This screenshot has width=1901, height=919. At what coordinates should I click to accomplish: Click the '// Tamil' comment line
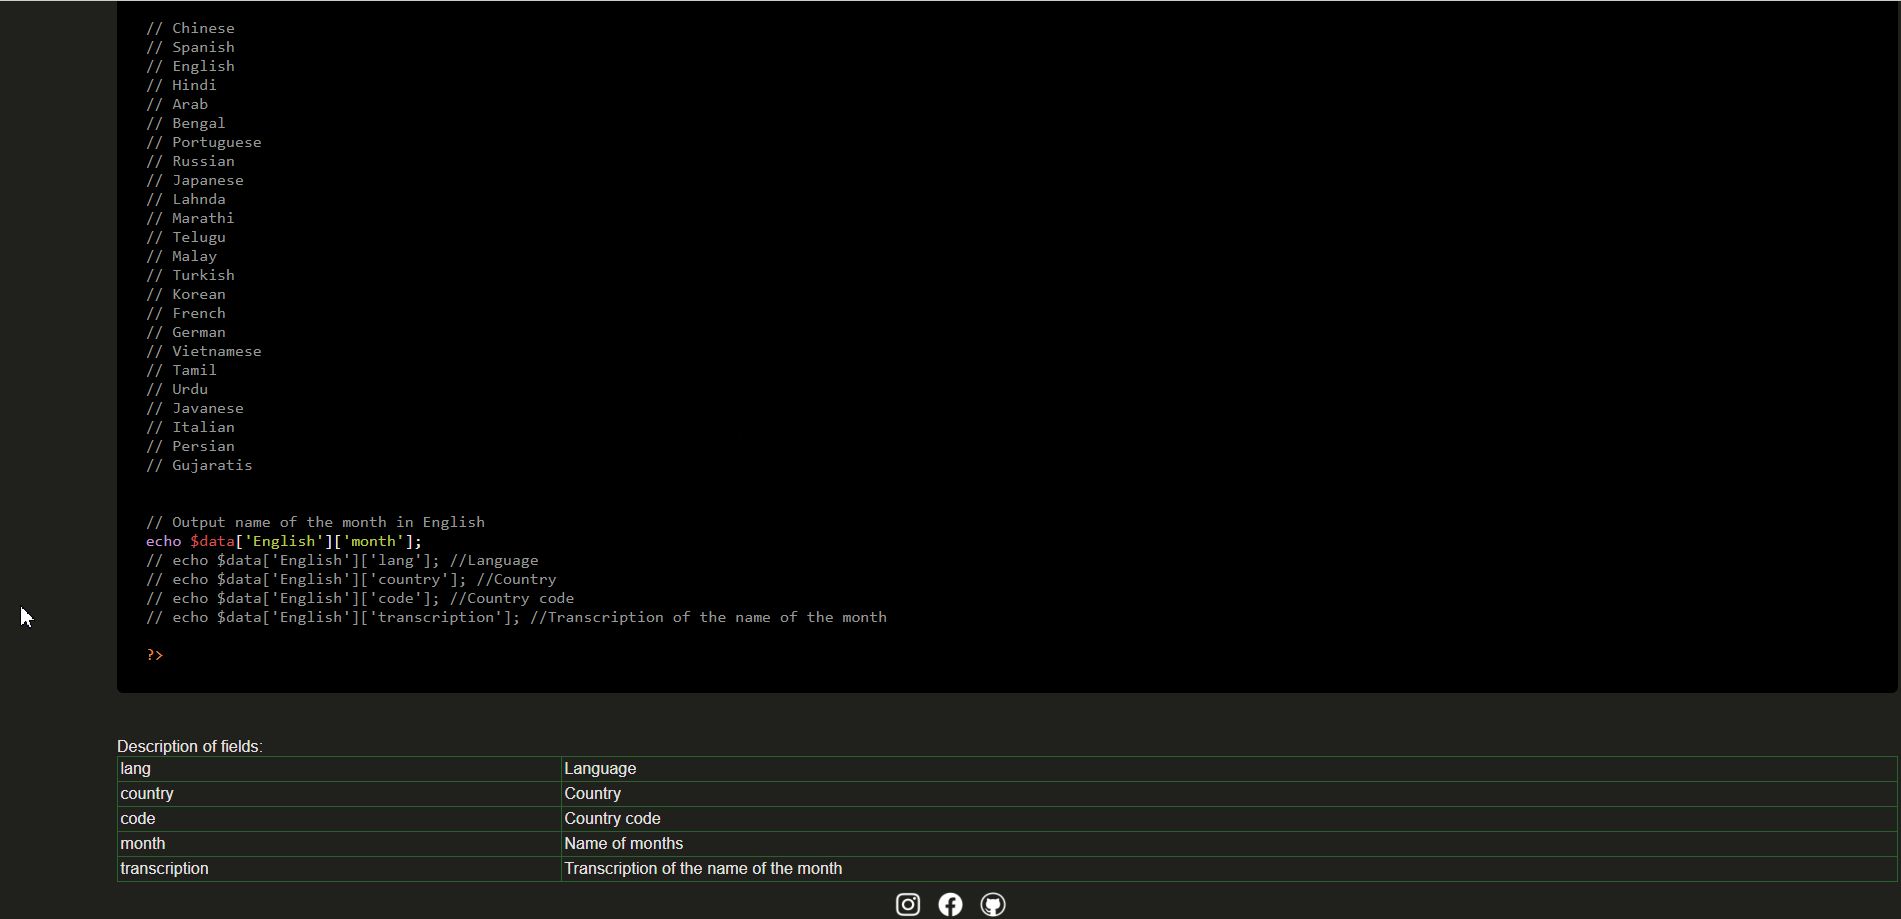pos(182,370)
